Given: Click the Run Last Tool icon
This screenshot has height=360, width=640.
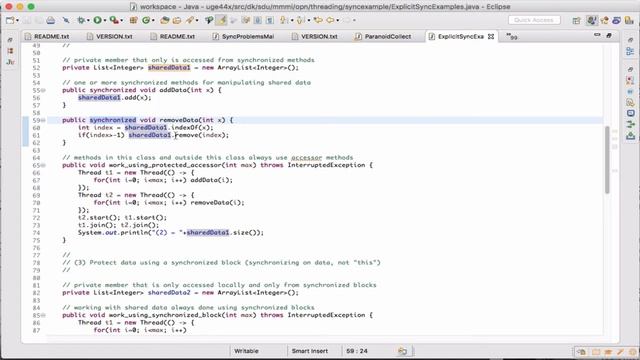Looking at the screenshot, I should coord(114,20).
